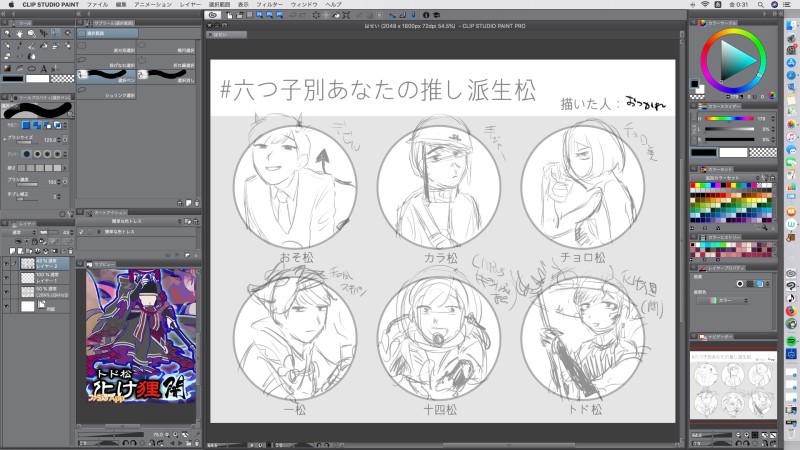The height and width of the screenshot is (450, 800).
Task: Open the ファイル menu
Action: pyautogui.click(x=97, y=4)
